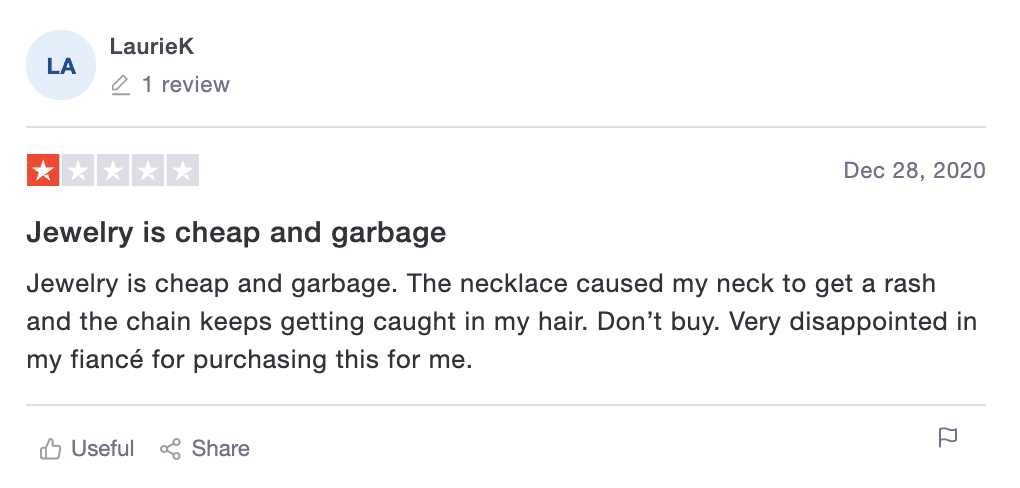
Task: Click the review body paragraph text
Action: coord(502,322)
